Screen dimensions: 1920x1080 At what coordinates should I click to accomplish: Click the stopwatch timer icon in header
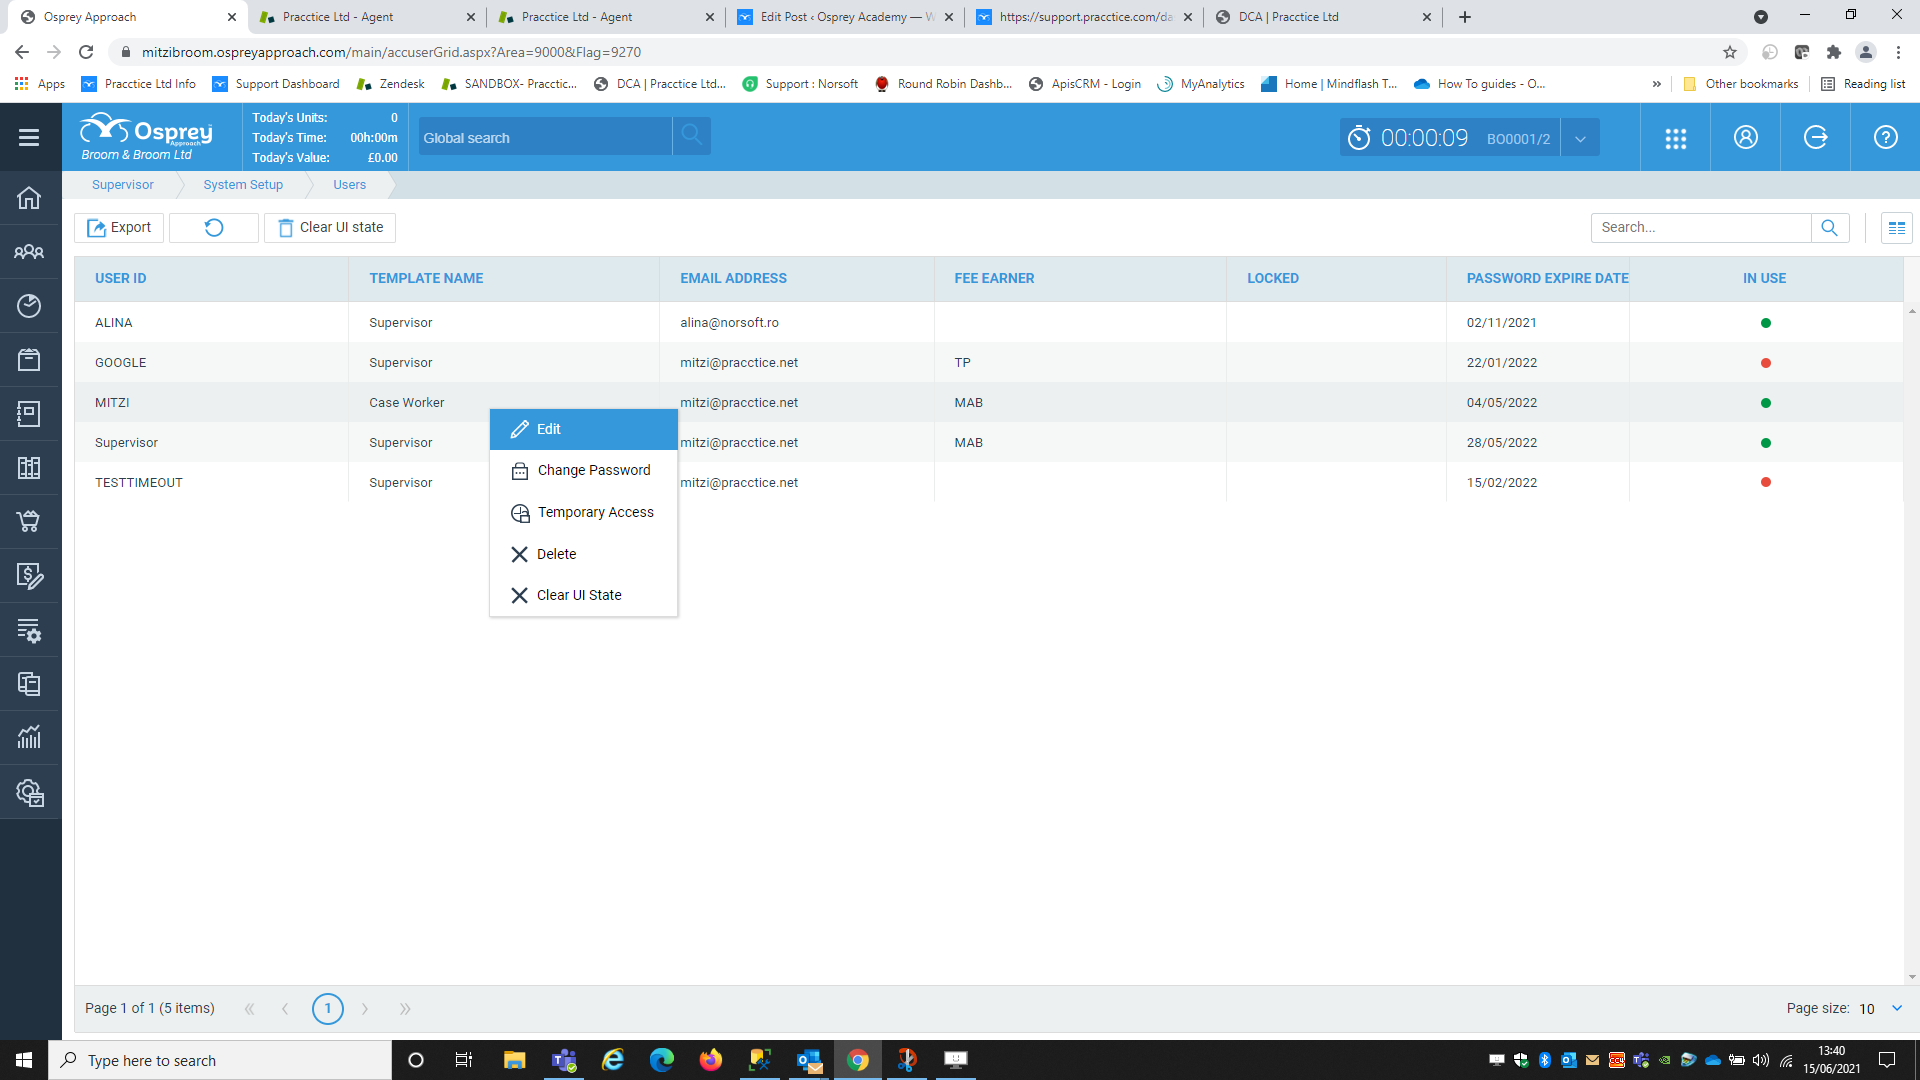coord(1360,137)
